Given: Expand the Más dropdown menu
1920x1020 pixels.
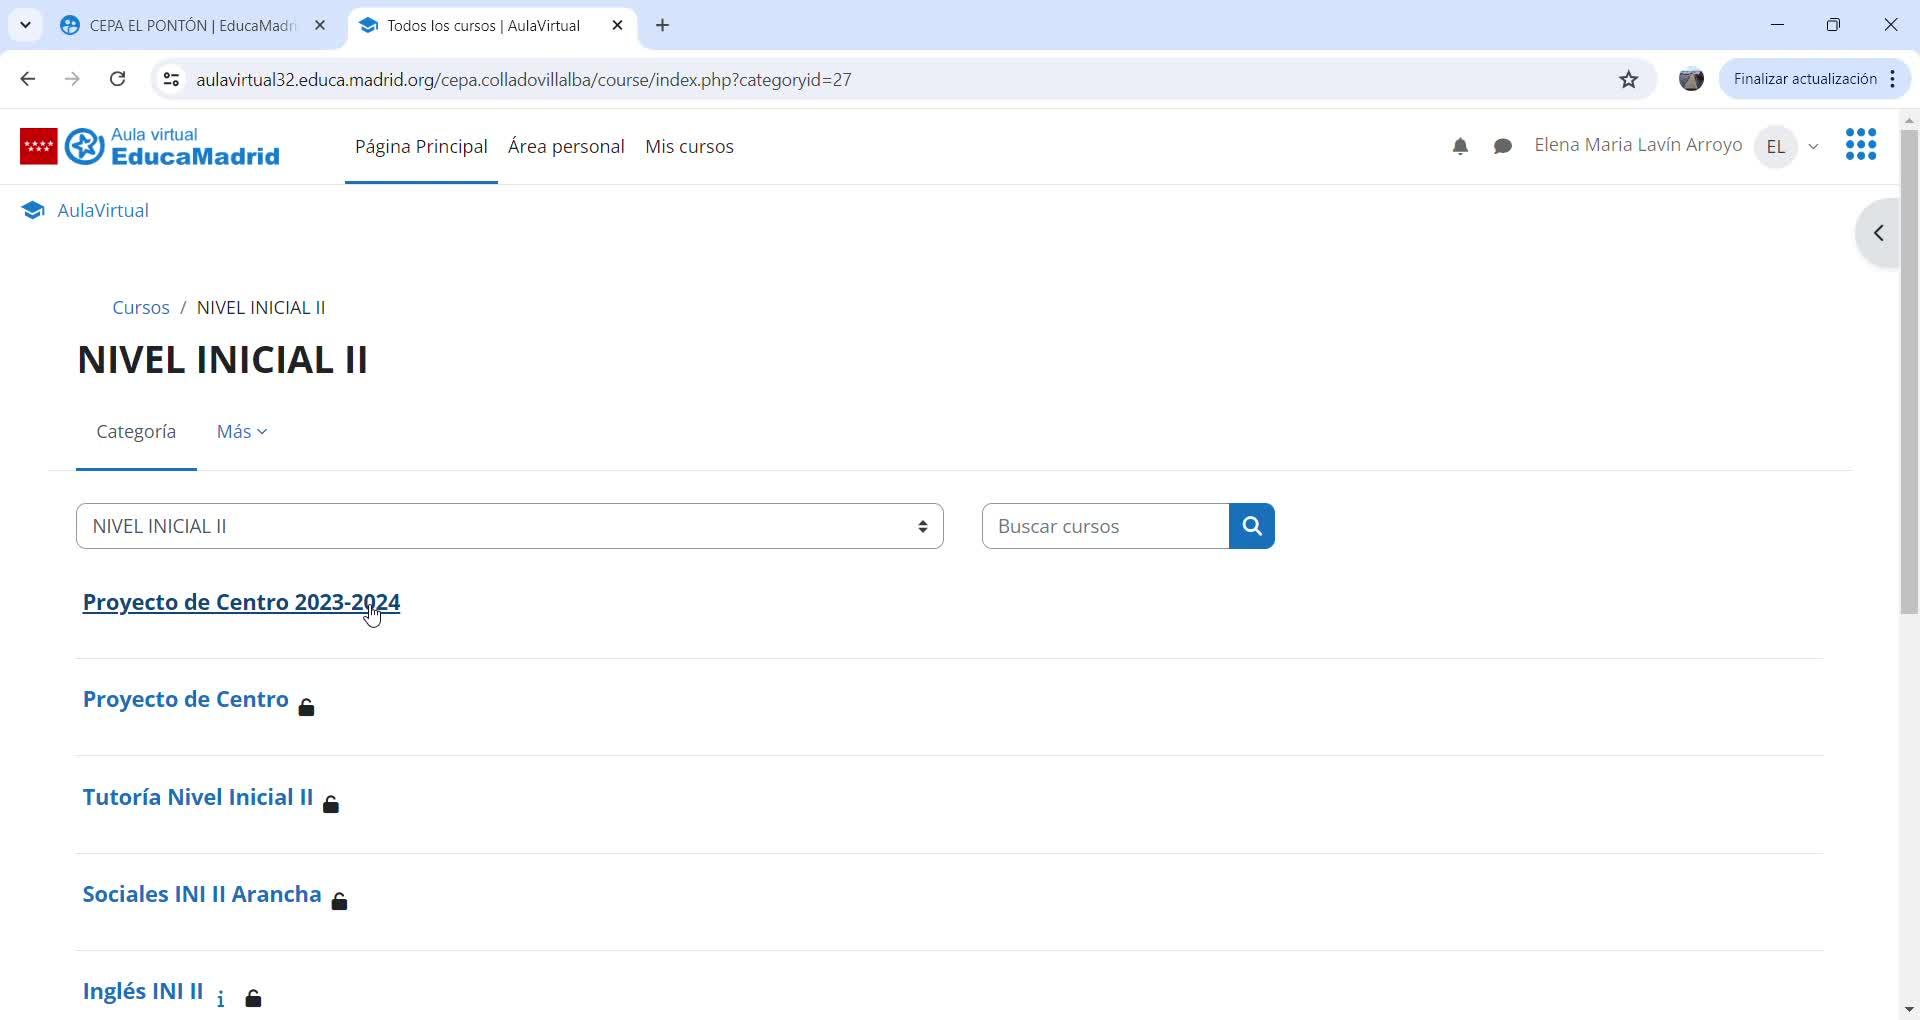Looking at the screenshot, I should pos(242,432).
